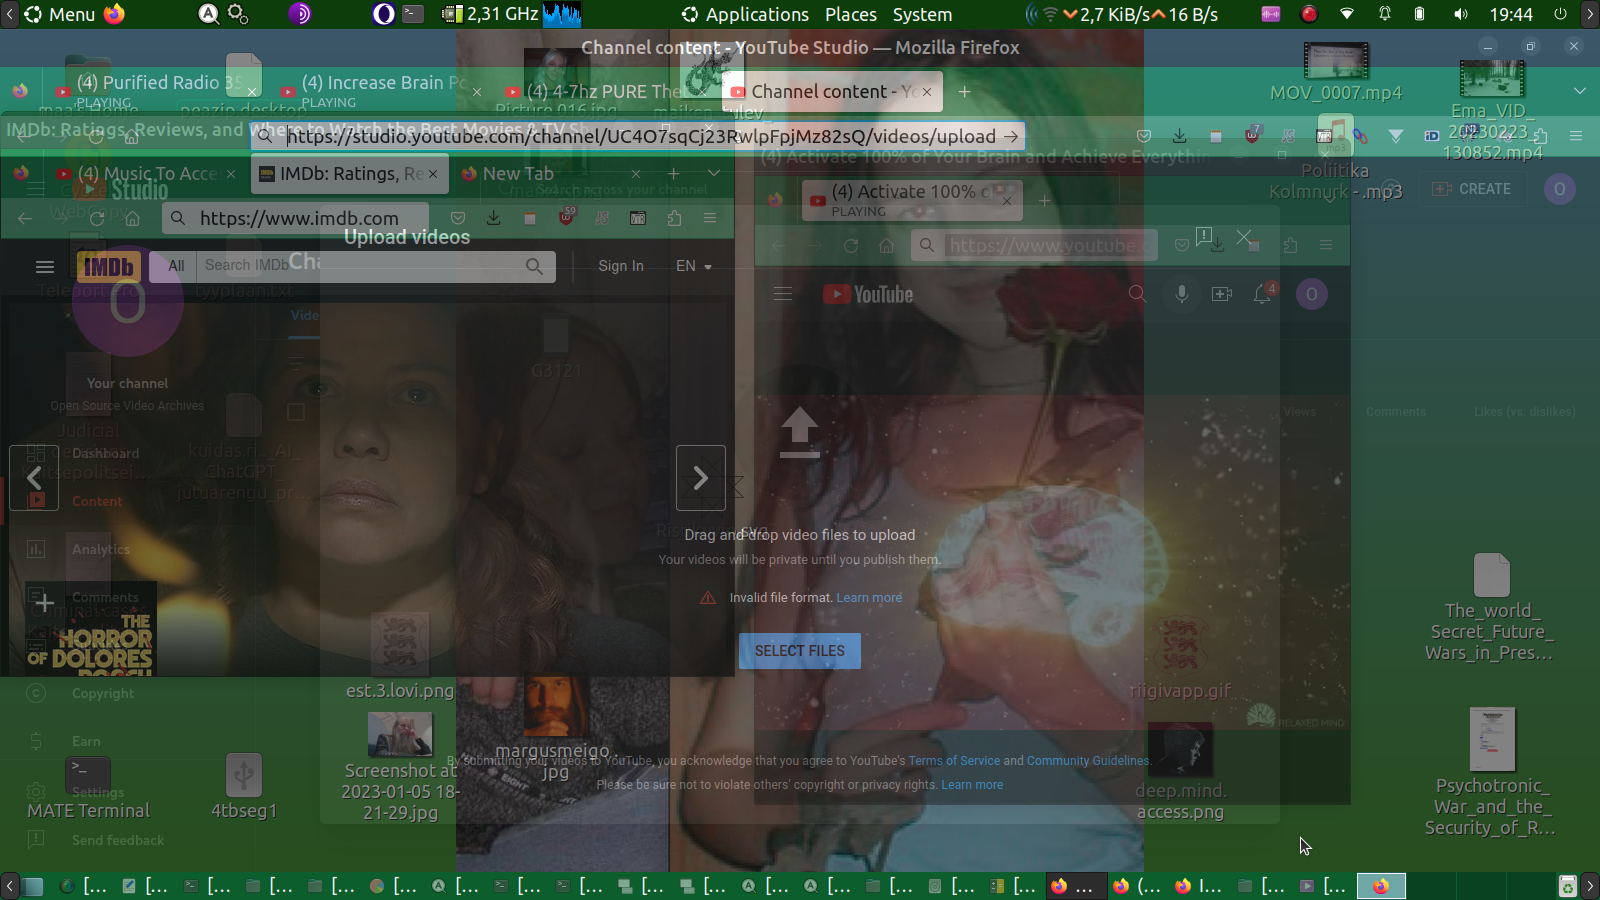Image resolution: width=1600 pixels, height=900 pixels.
Task: Click the red record icon in the top panel
Action: tap(1309, 14)
